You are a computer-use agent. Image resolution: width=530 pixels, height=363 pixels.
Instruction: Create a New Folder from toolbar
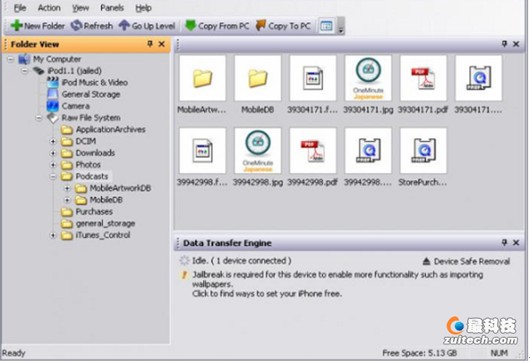[38, 26]
